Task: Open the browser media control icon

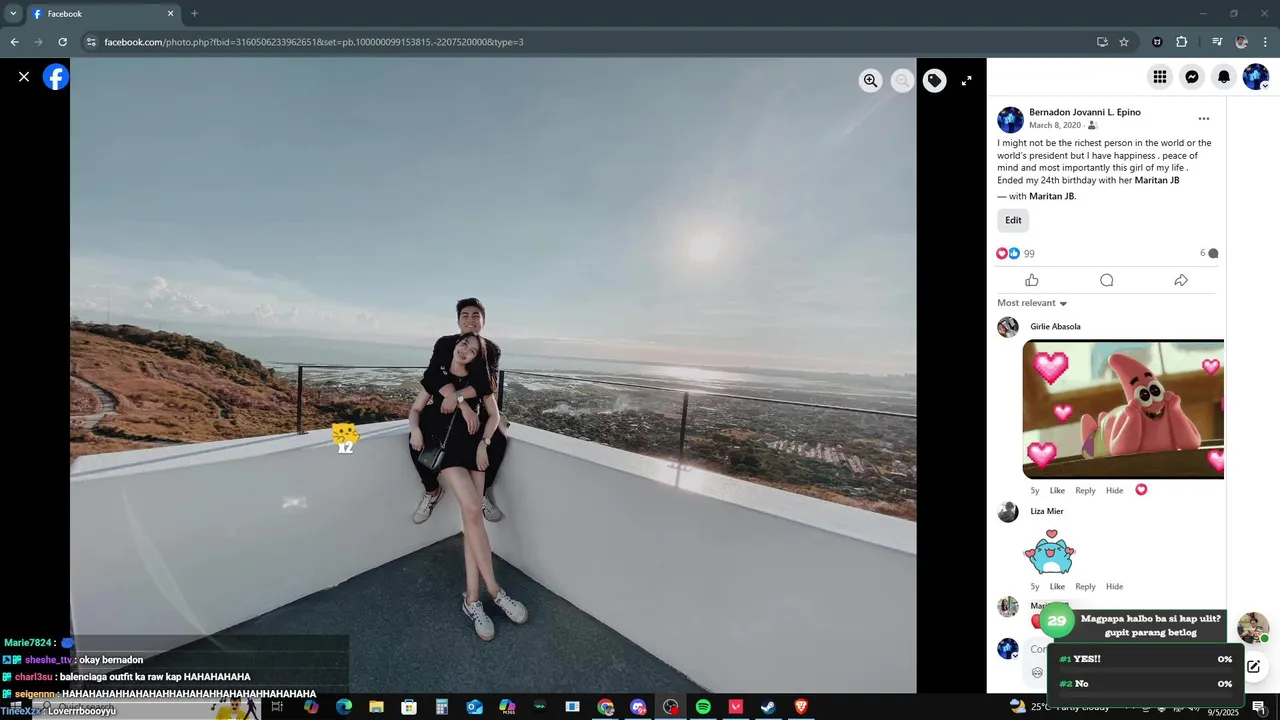Action: (x=1217, y=42)
